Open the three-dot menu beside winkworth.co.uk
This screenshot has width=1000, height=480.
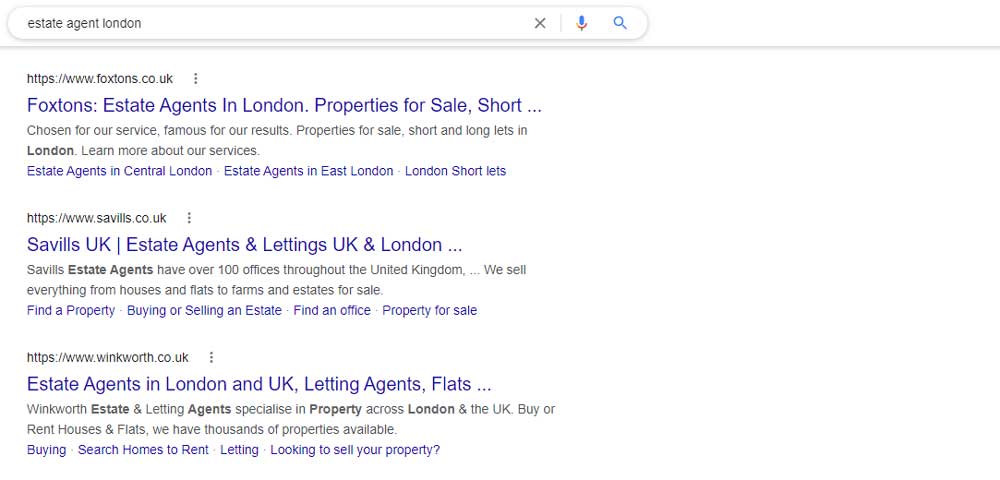(211, 357)
